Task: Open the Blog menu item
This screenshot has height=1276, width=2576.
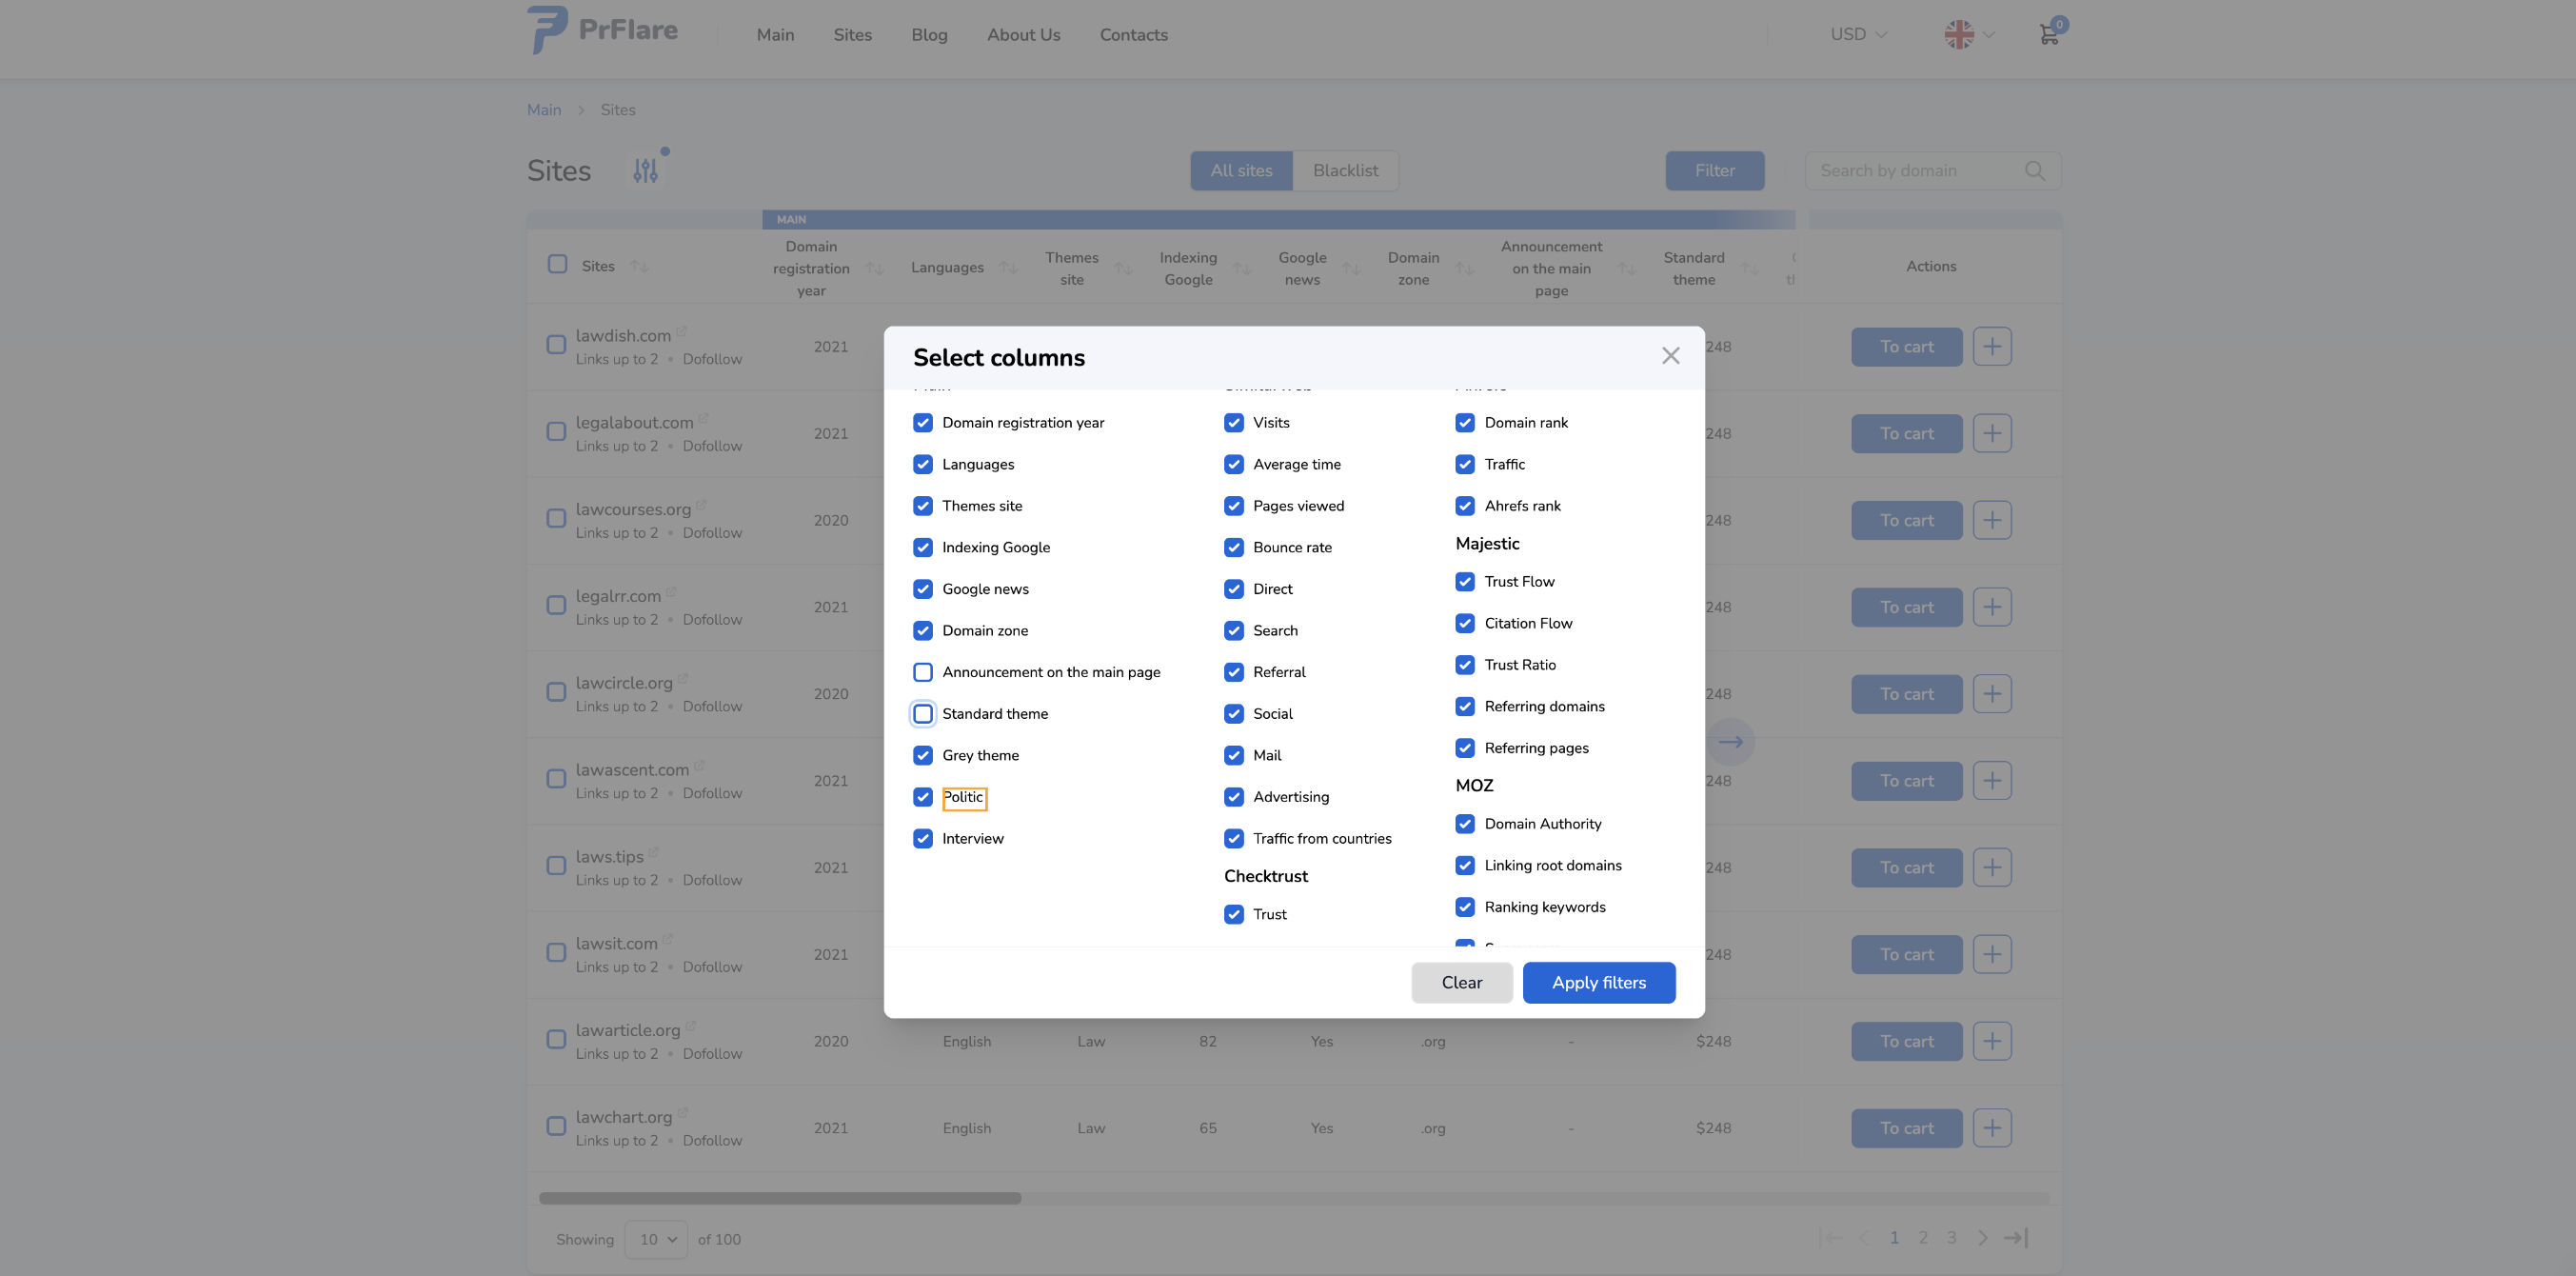Action: (x=929, y=35)
